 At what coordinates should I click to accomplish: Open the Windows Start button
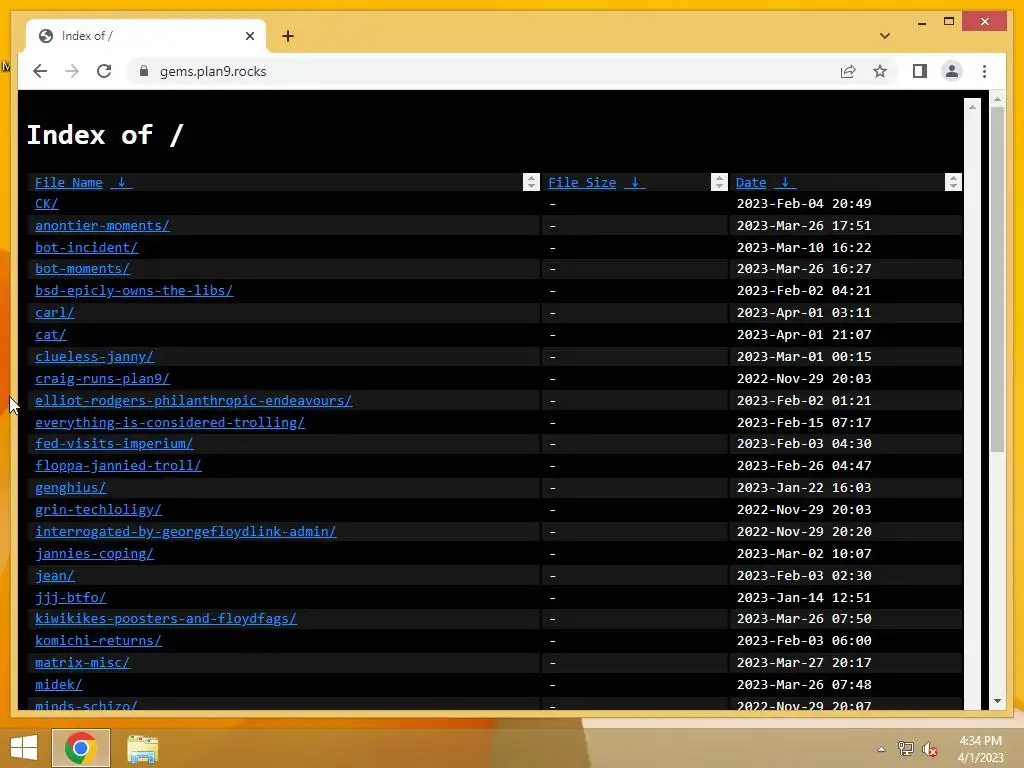point(24,748)
